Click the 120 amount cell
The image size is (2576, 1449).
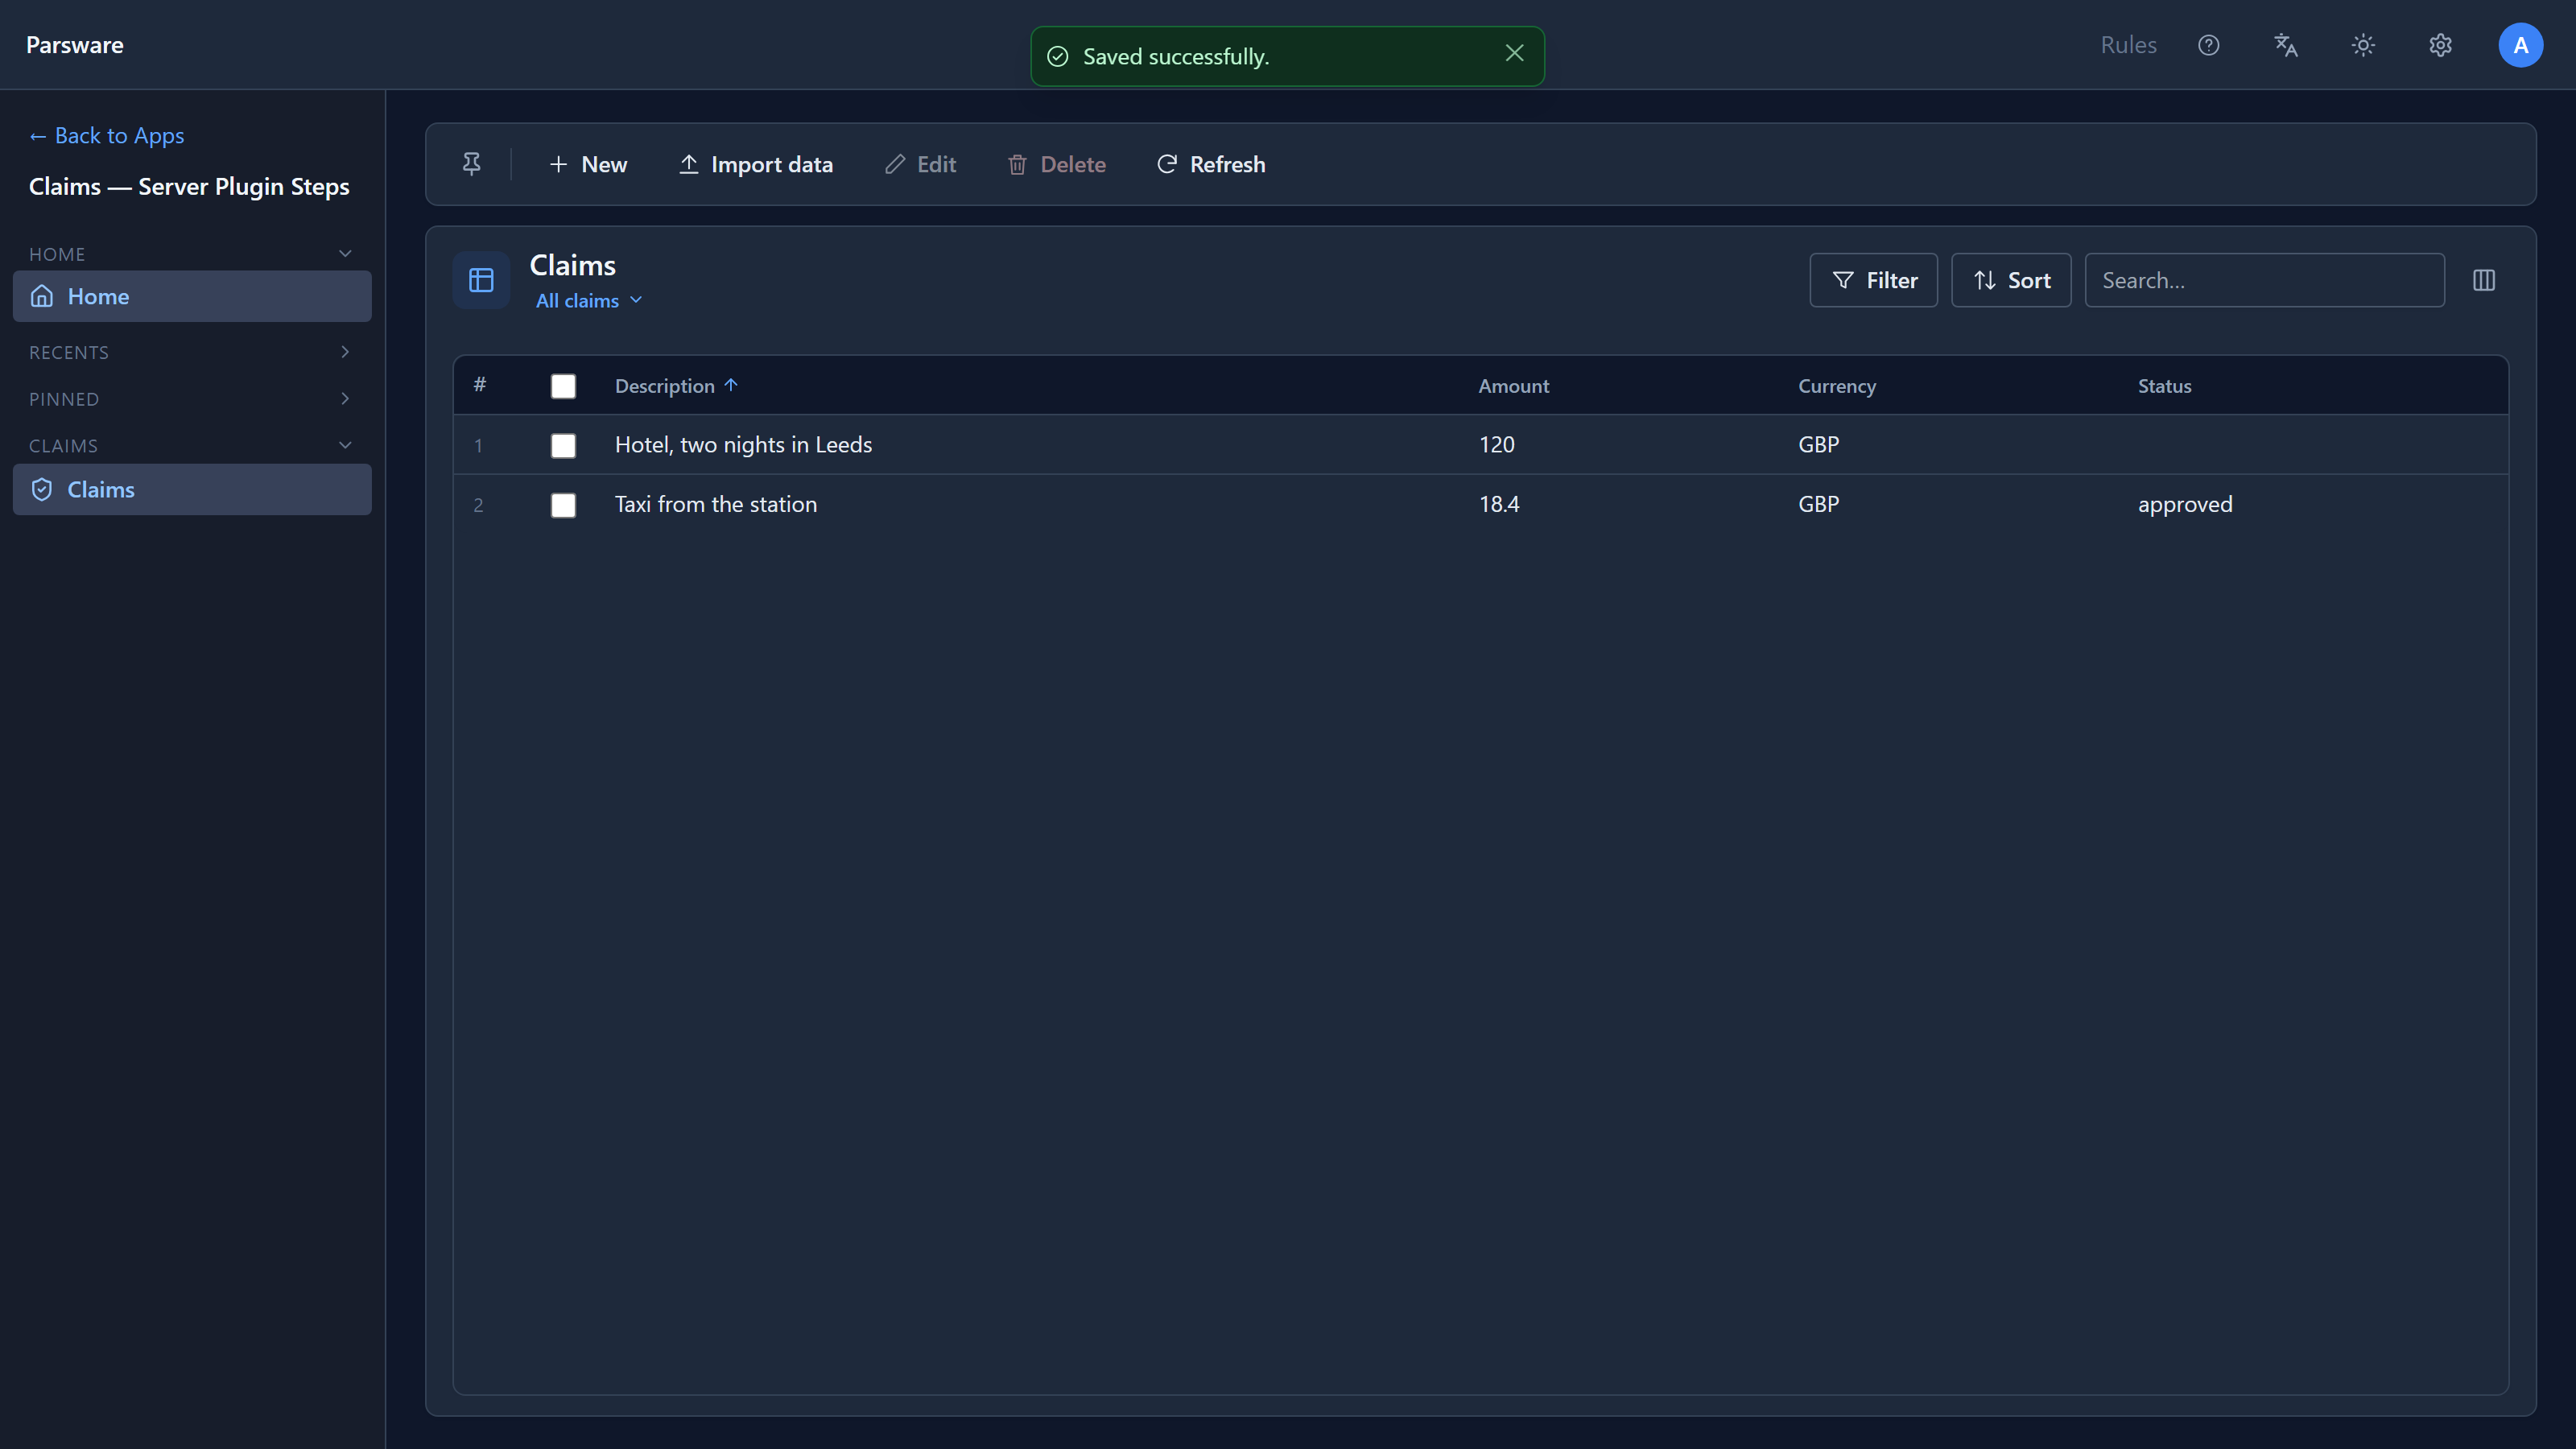coord(1496,445)
